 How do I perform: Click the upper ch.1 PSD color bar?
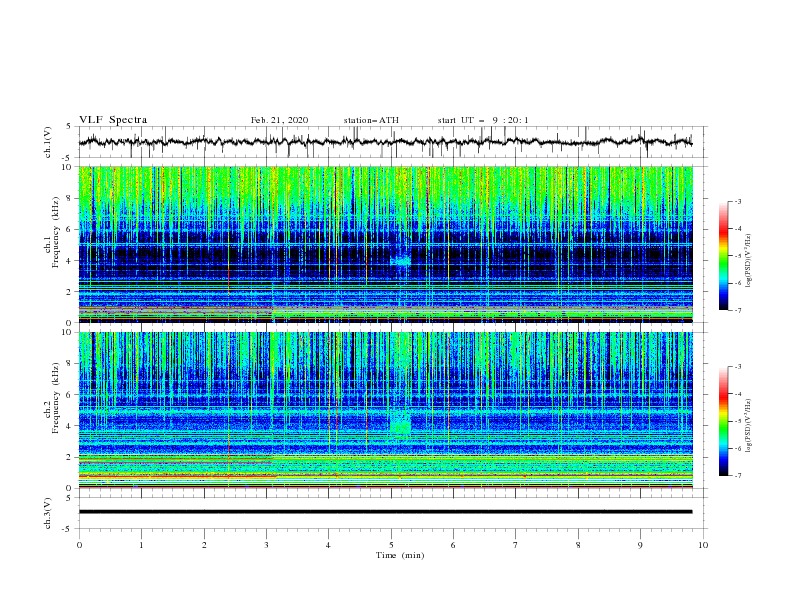pyautogui.click(x=723, y=256)
